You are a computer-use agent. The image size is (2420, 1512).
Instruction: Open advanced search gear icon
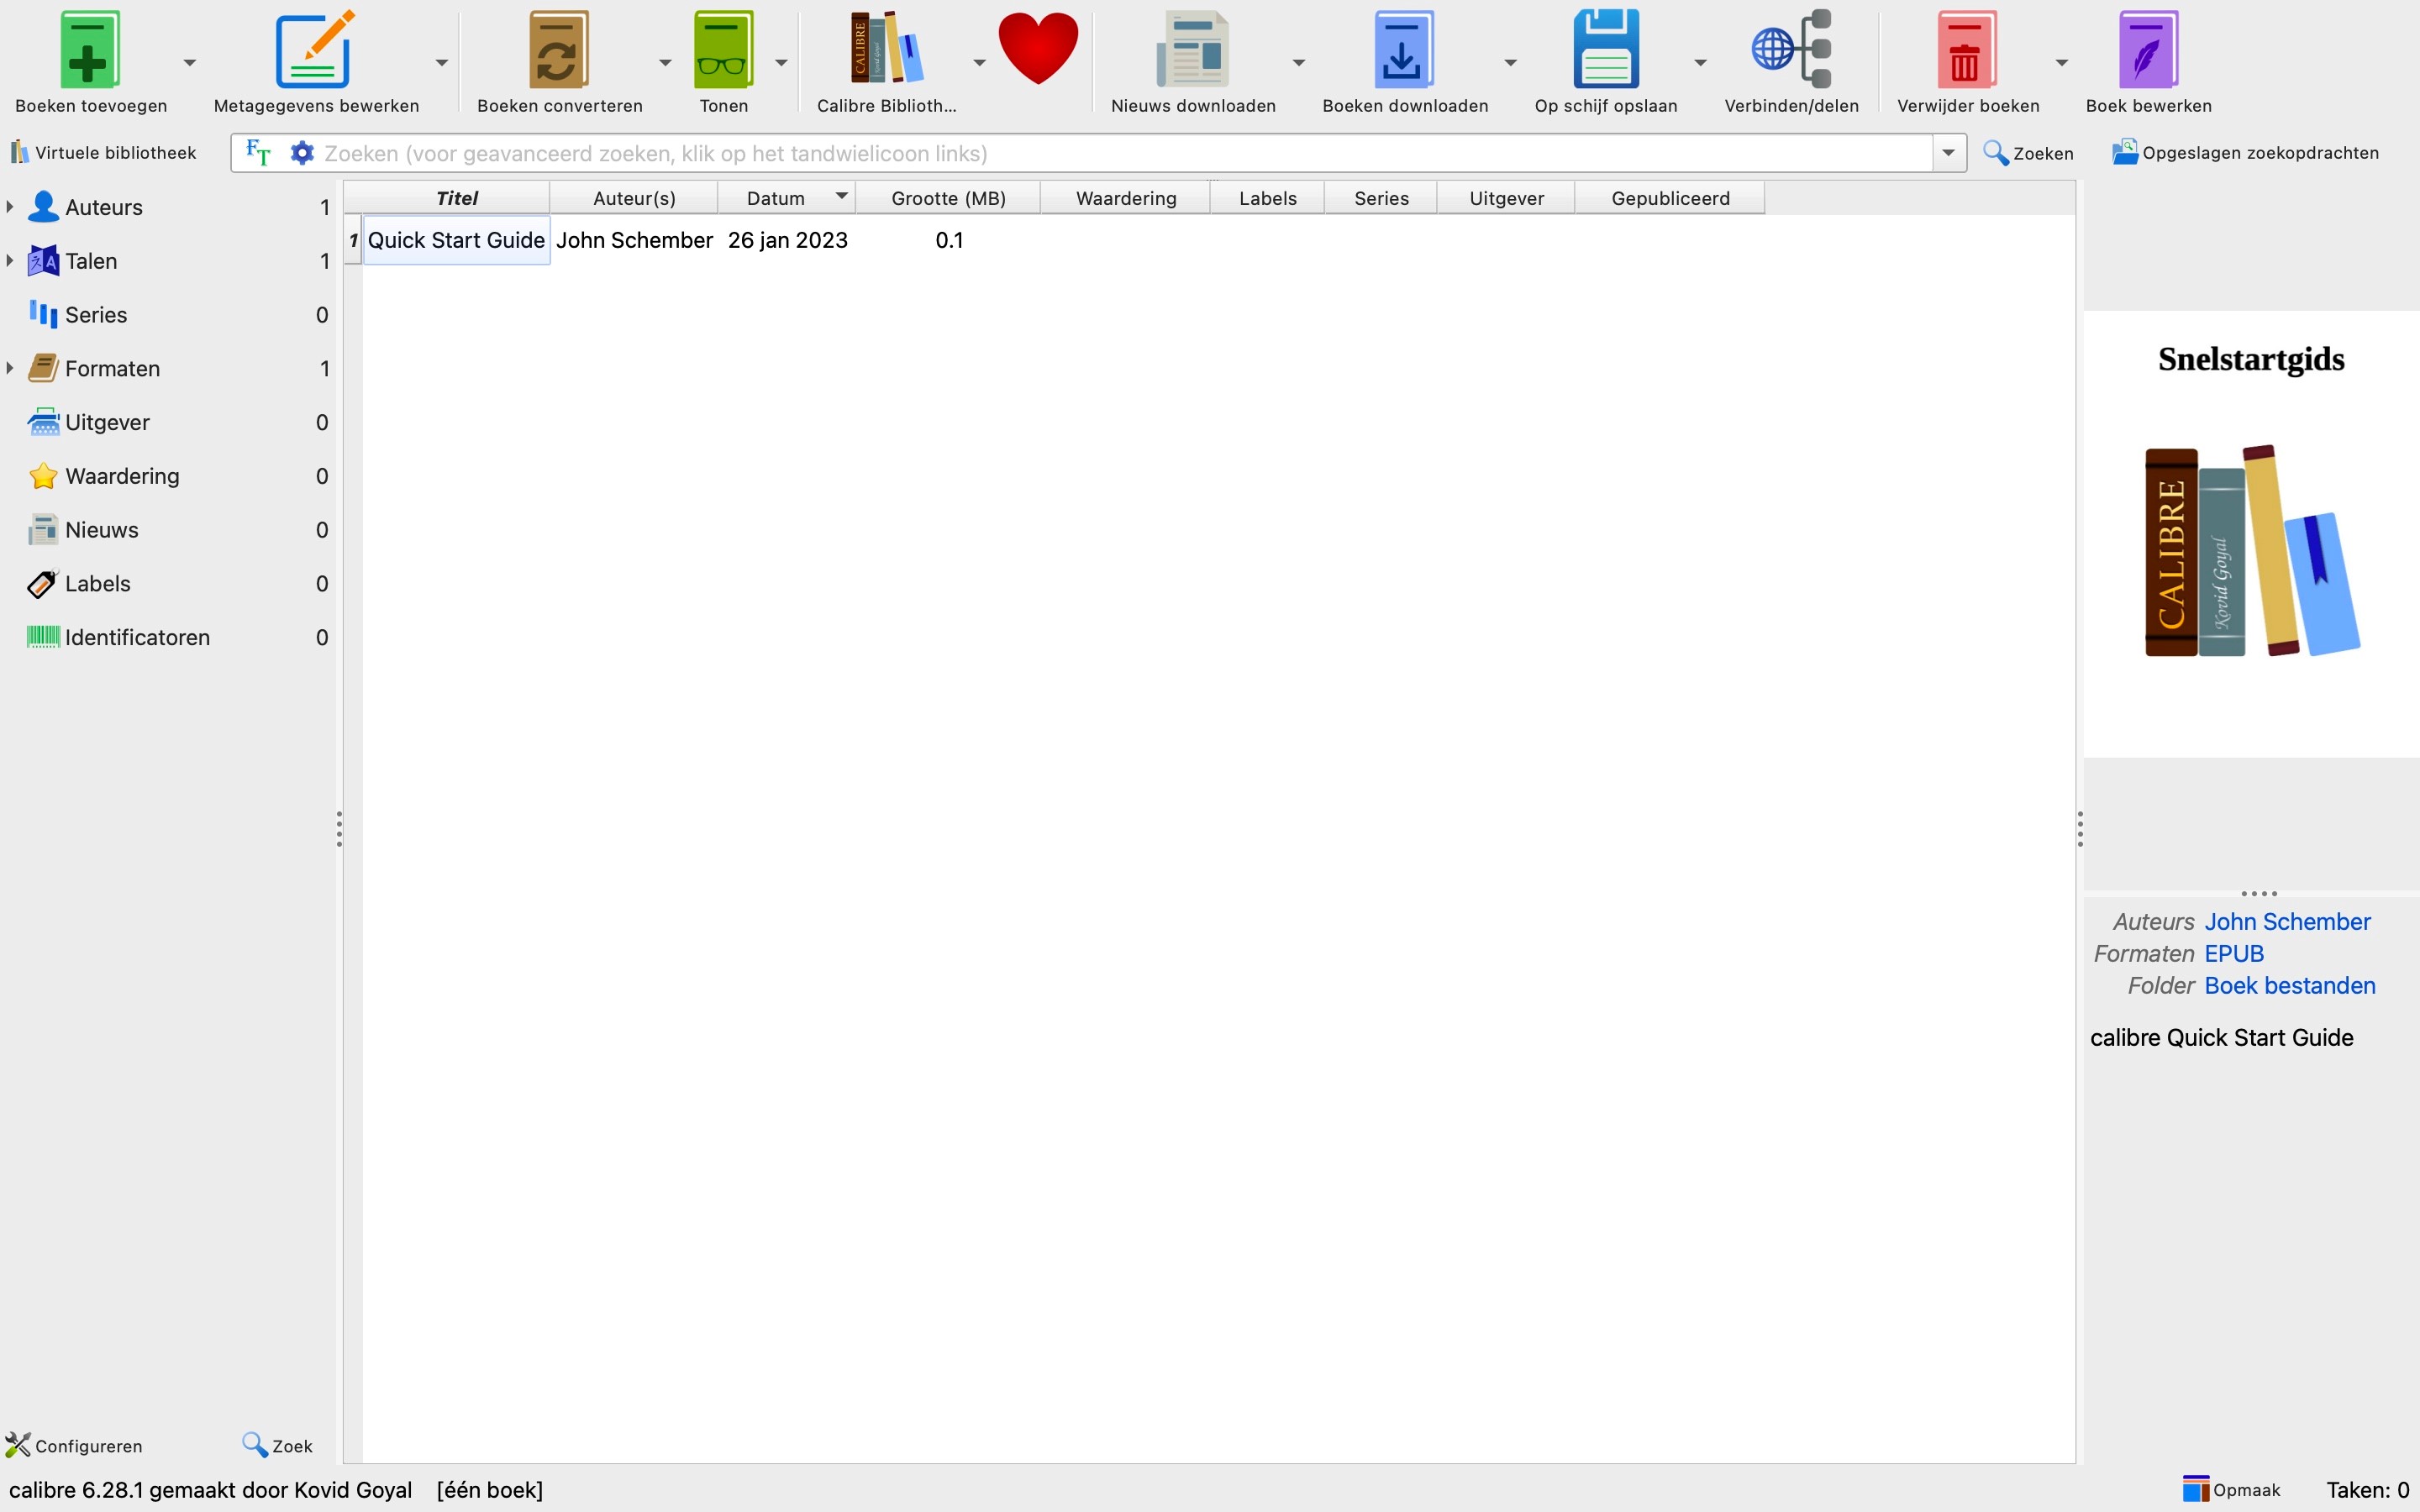(x=301, y=153)
